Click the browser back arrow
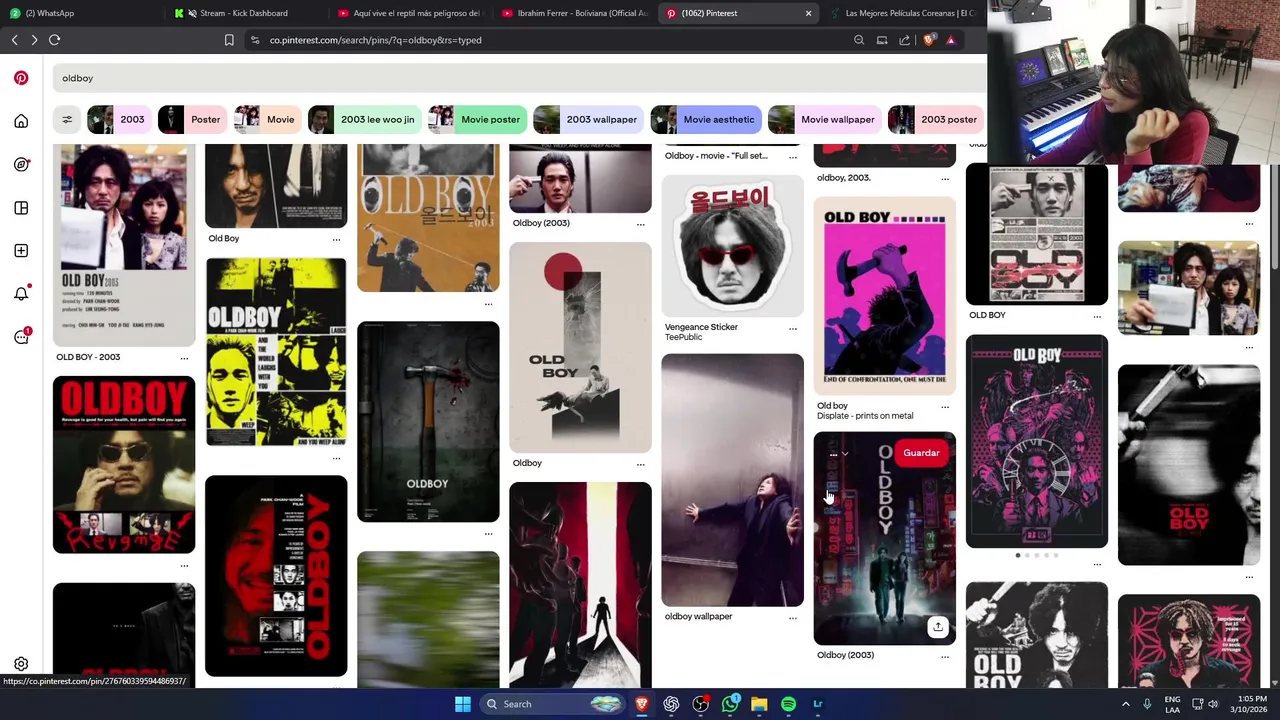 coord(14,40)
